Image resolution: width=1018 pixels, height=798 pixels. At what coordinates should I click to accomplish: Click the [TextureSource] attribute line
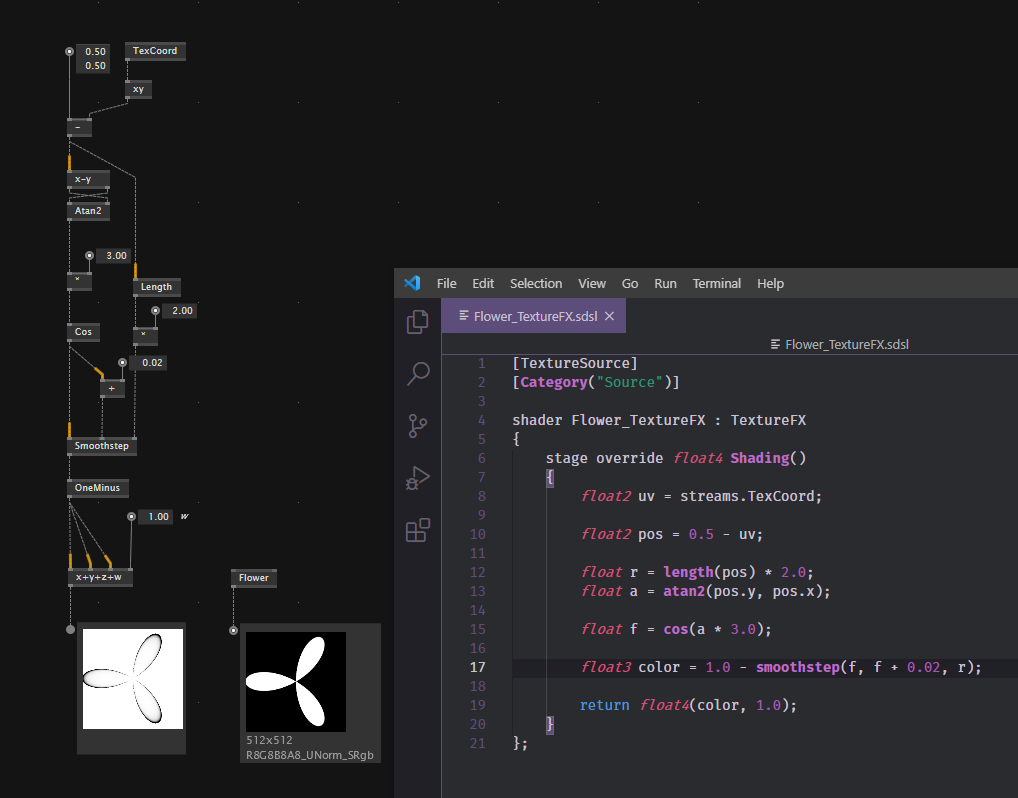tap(575, 364)
